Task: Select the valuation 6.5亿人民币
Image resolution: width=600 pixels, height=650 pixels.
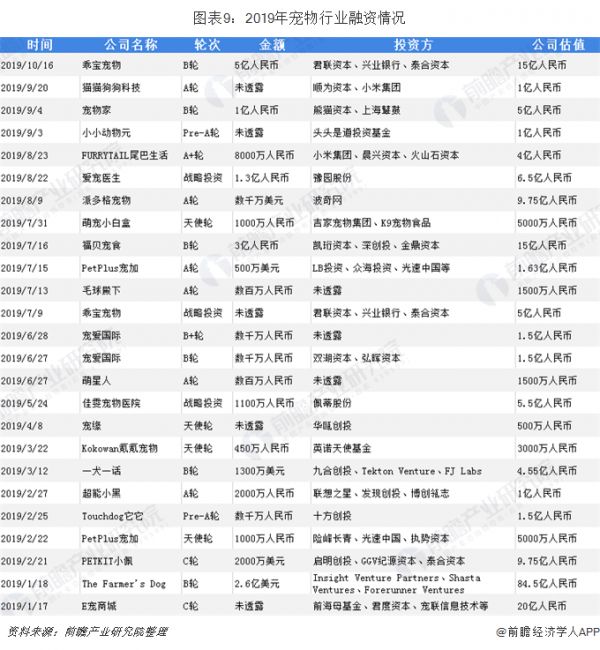Action: 544,178
